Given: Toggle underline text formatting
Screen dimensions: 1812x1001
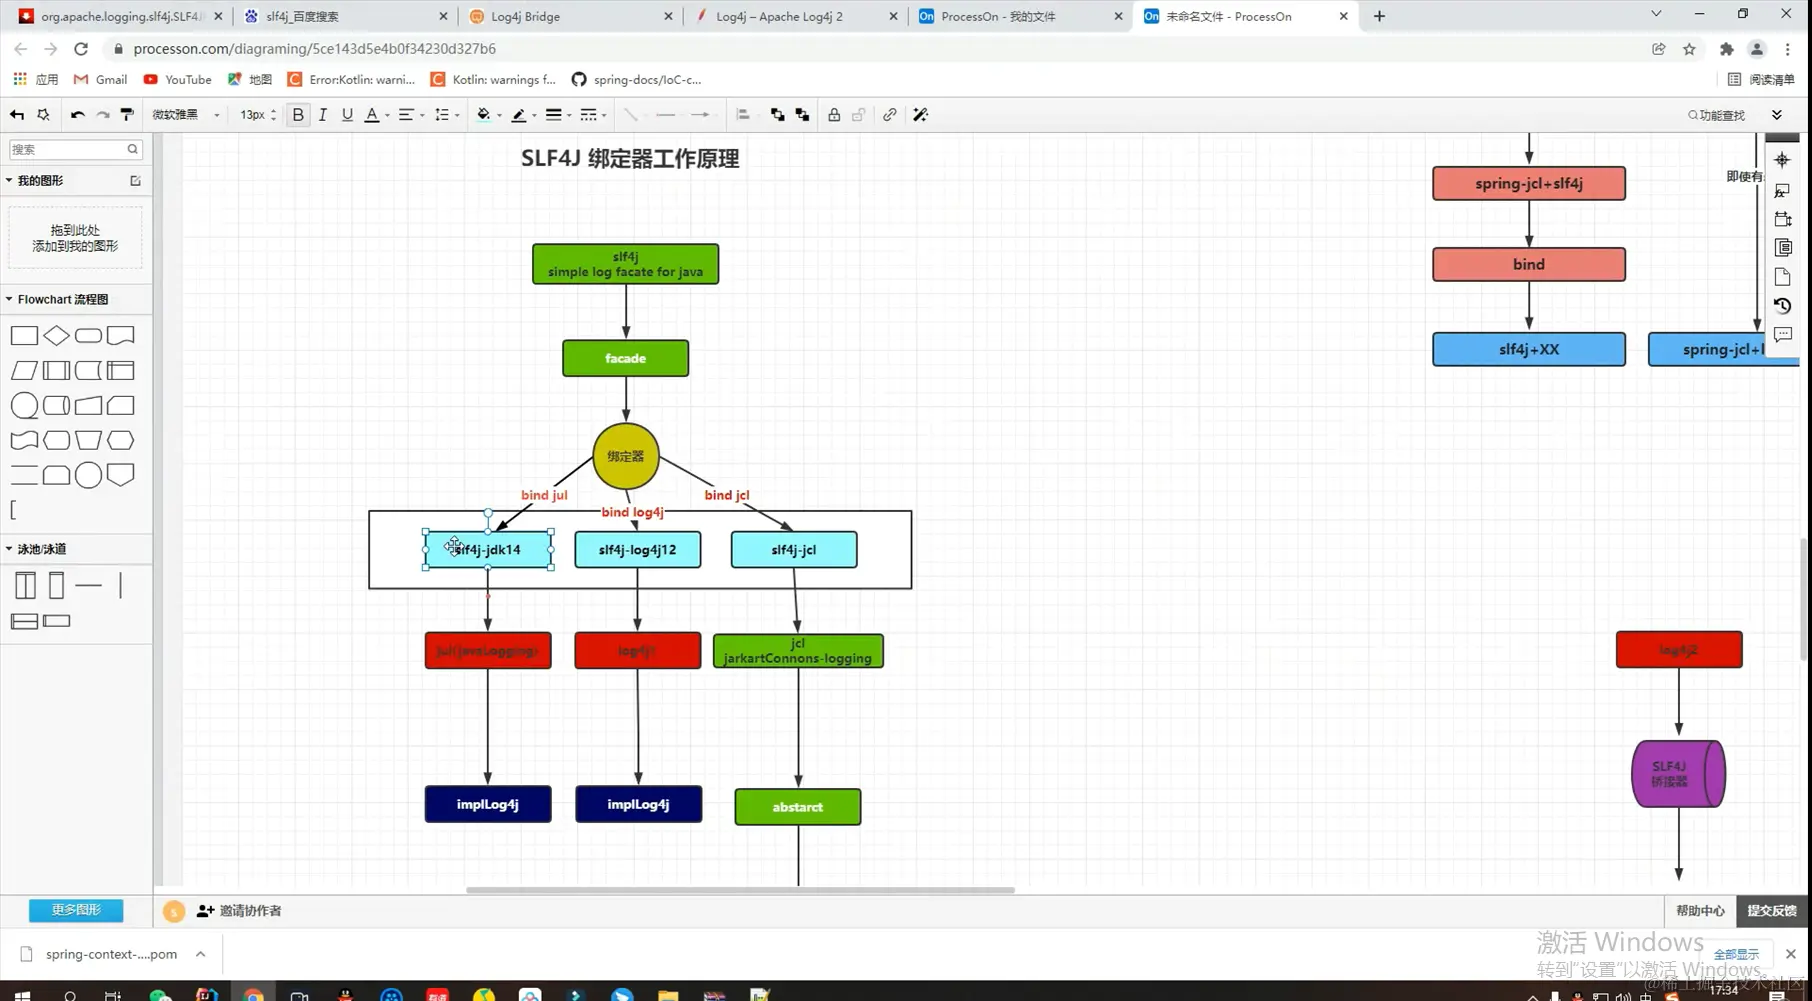Looking at the screenshot, I should click(x=347, y=115).
